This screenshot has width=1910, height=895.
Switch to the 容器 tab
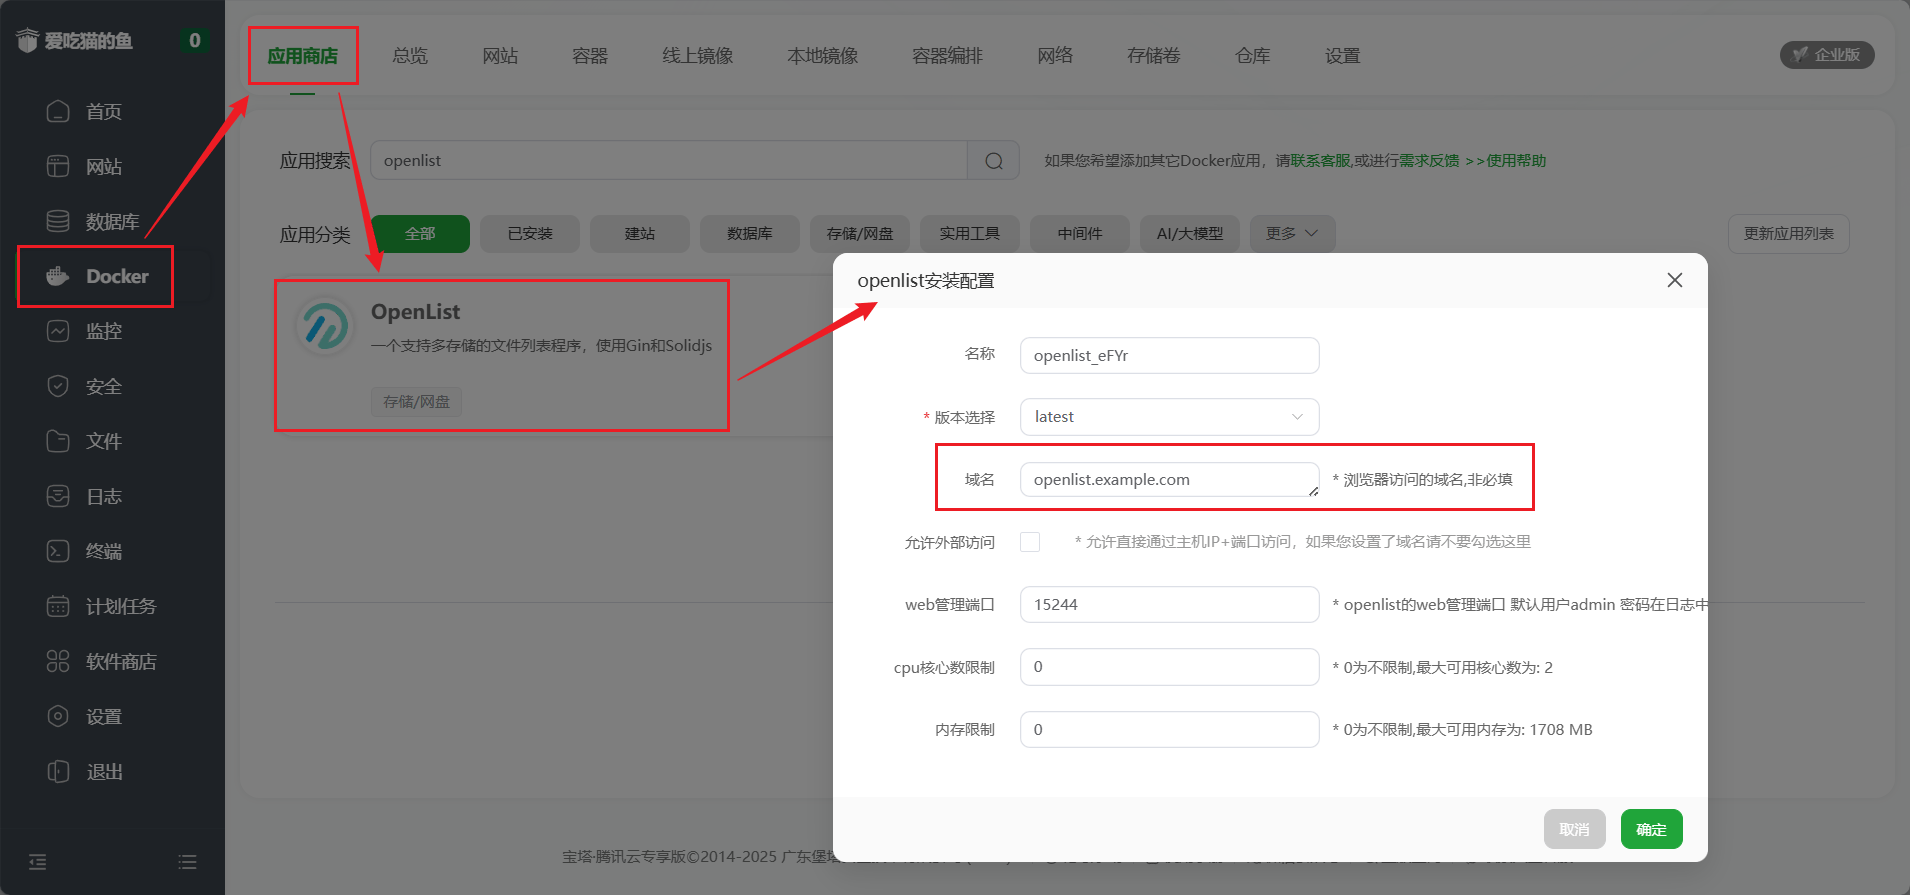[589, 56]
